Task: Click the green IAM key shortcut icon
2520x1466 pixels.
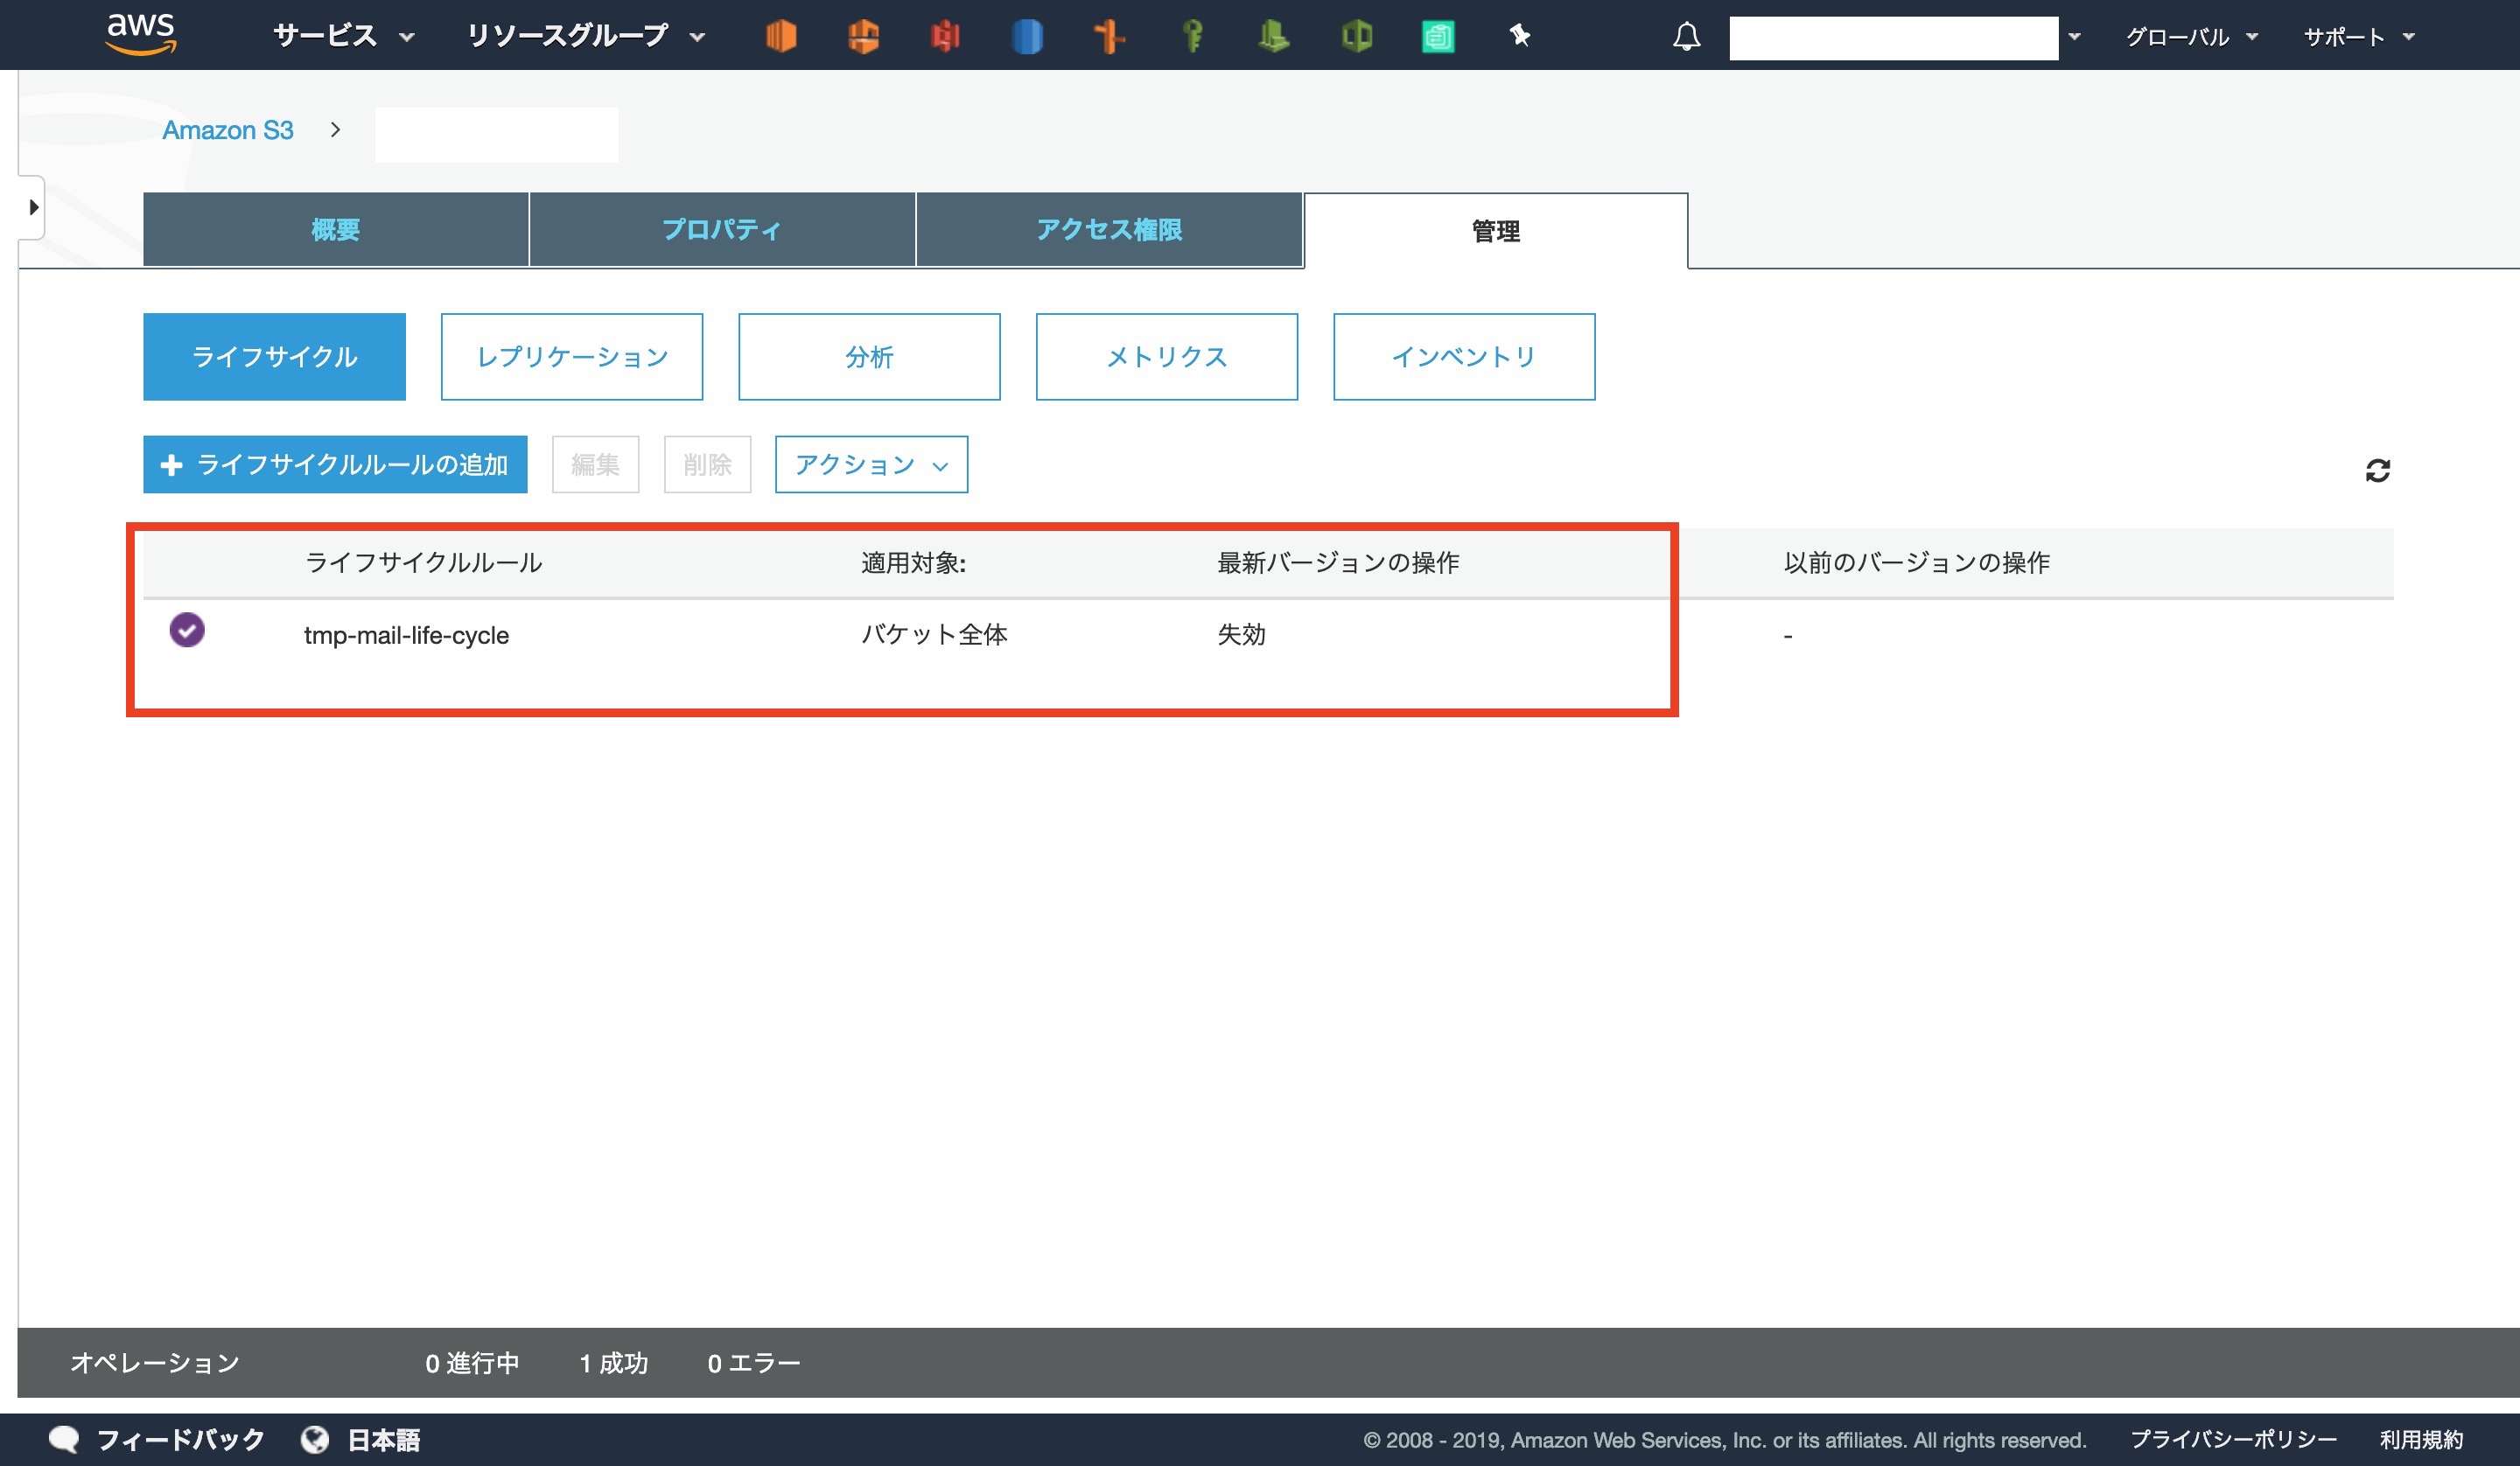Action: (1191, 36)
